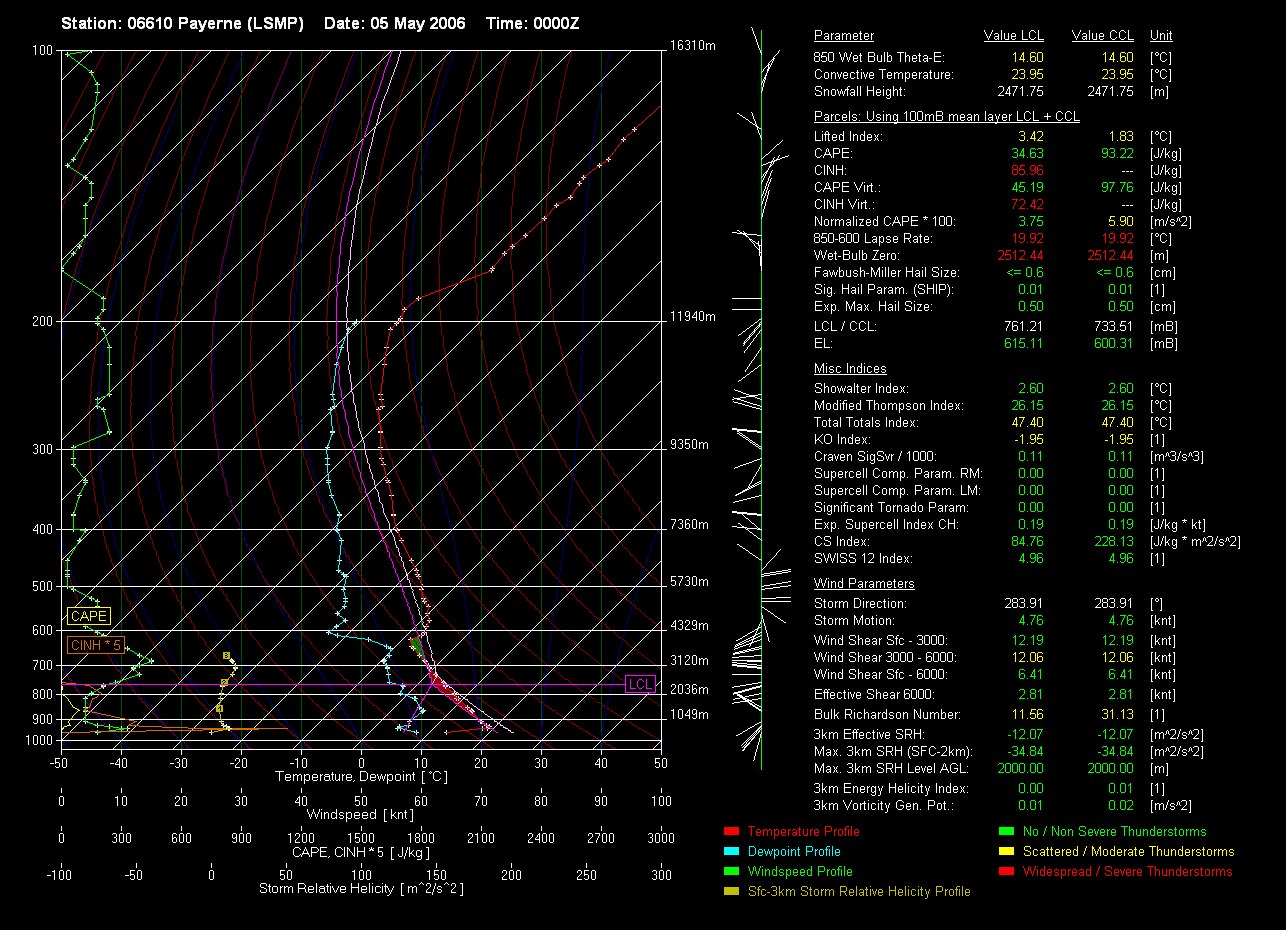This screenshot has width=1286, height=930.
Task: Click the cyan Dewpoint Profile legend swatch
Action: pyautogui.click(x=730, y=851)
